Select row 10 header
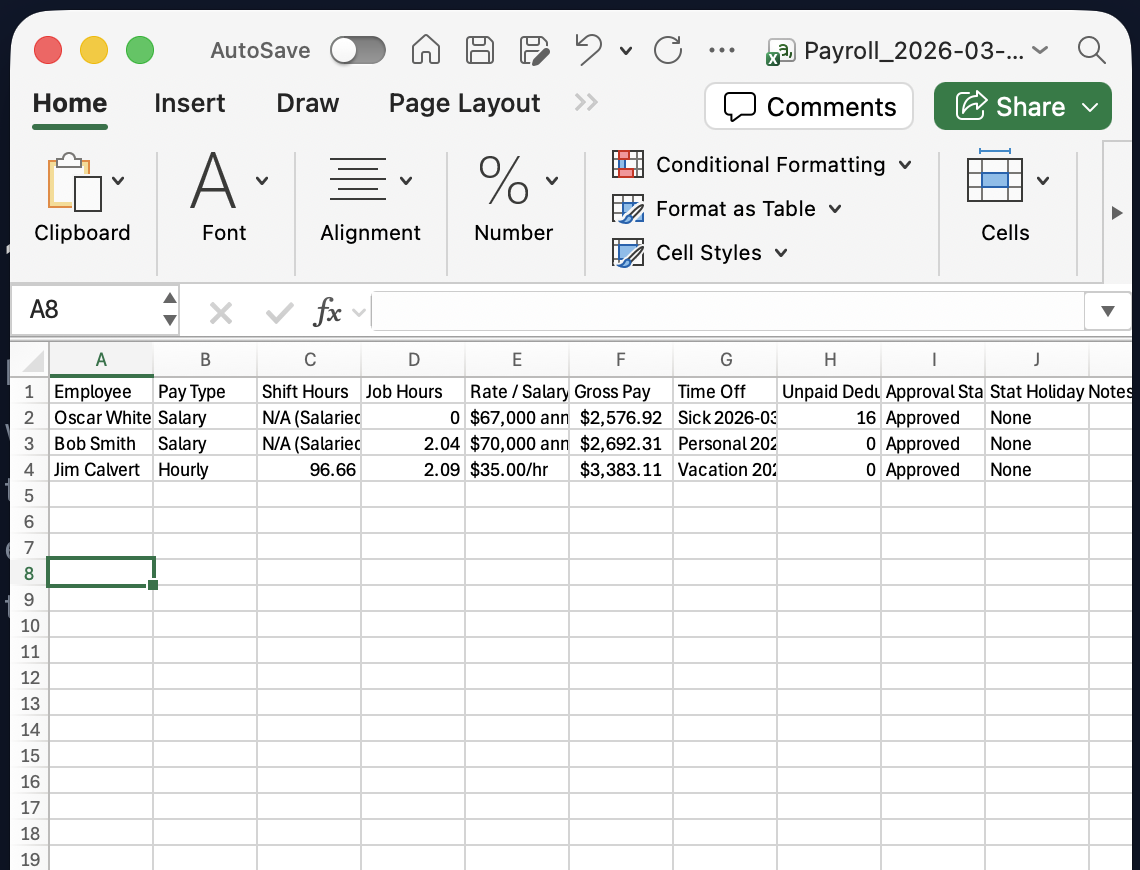The width and height of the screenshot is (1140, 870). coord(30,626)
